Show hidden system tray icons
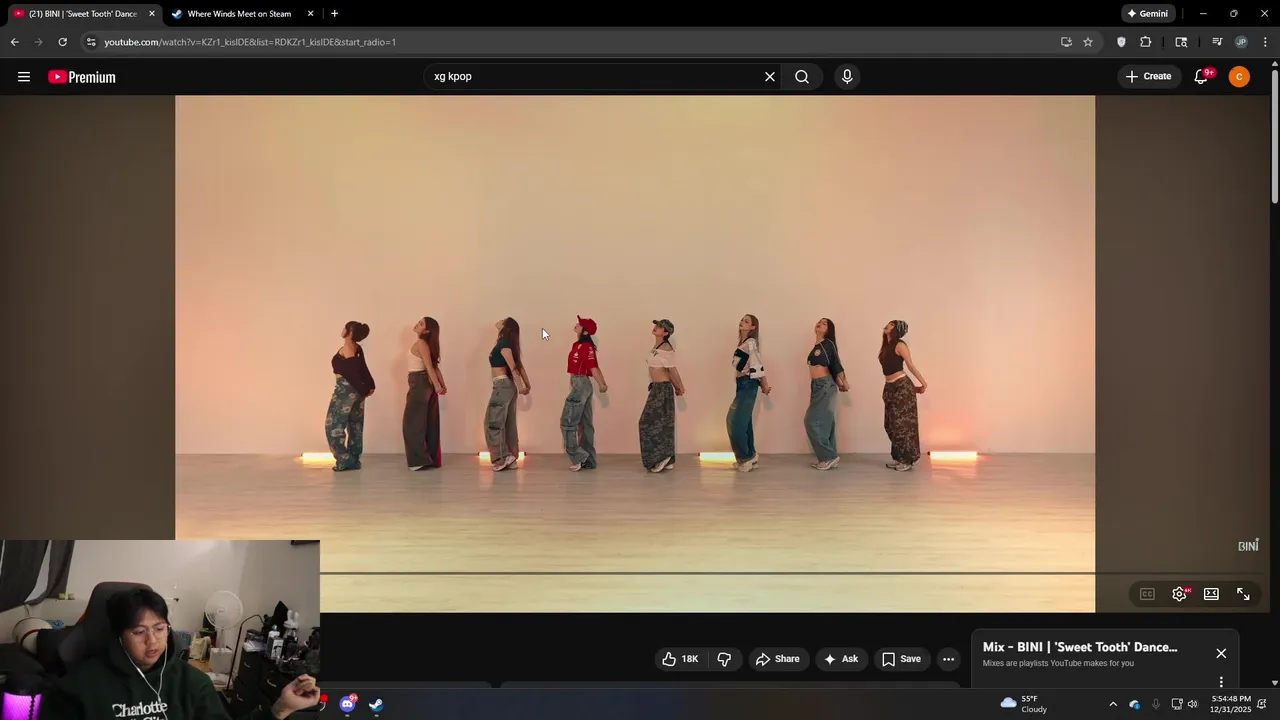The height and width of the screenshot is (720, 1280). (1113, 704)
